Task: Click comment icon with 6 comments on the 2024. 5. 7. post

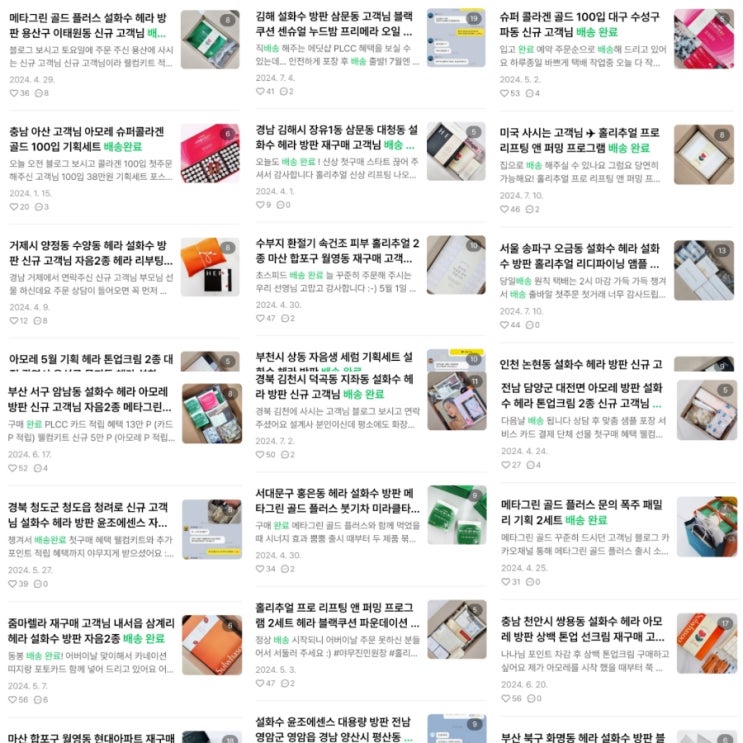Action: click(x=37, y=699)
